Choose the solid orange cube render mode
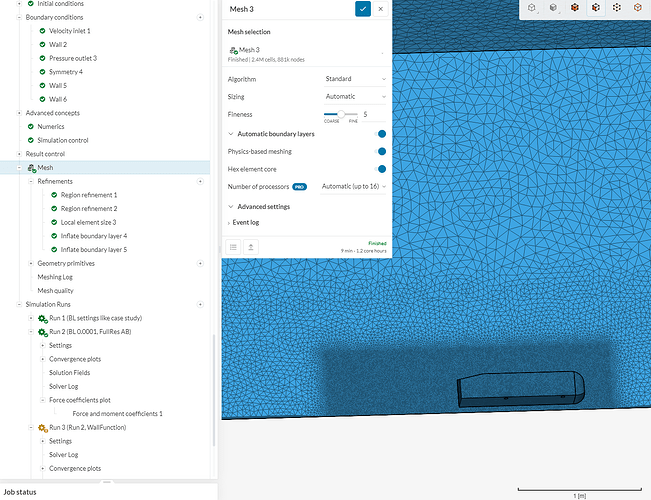The width and height of the screenshot is (651, 500). (575, 7)
